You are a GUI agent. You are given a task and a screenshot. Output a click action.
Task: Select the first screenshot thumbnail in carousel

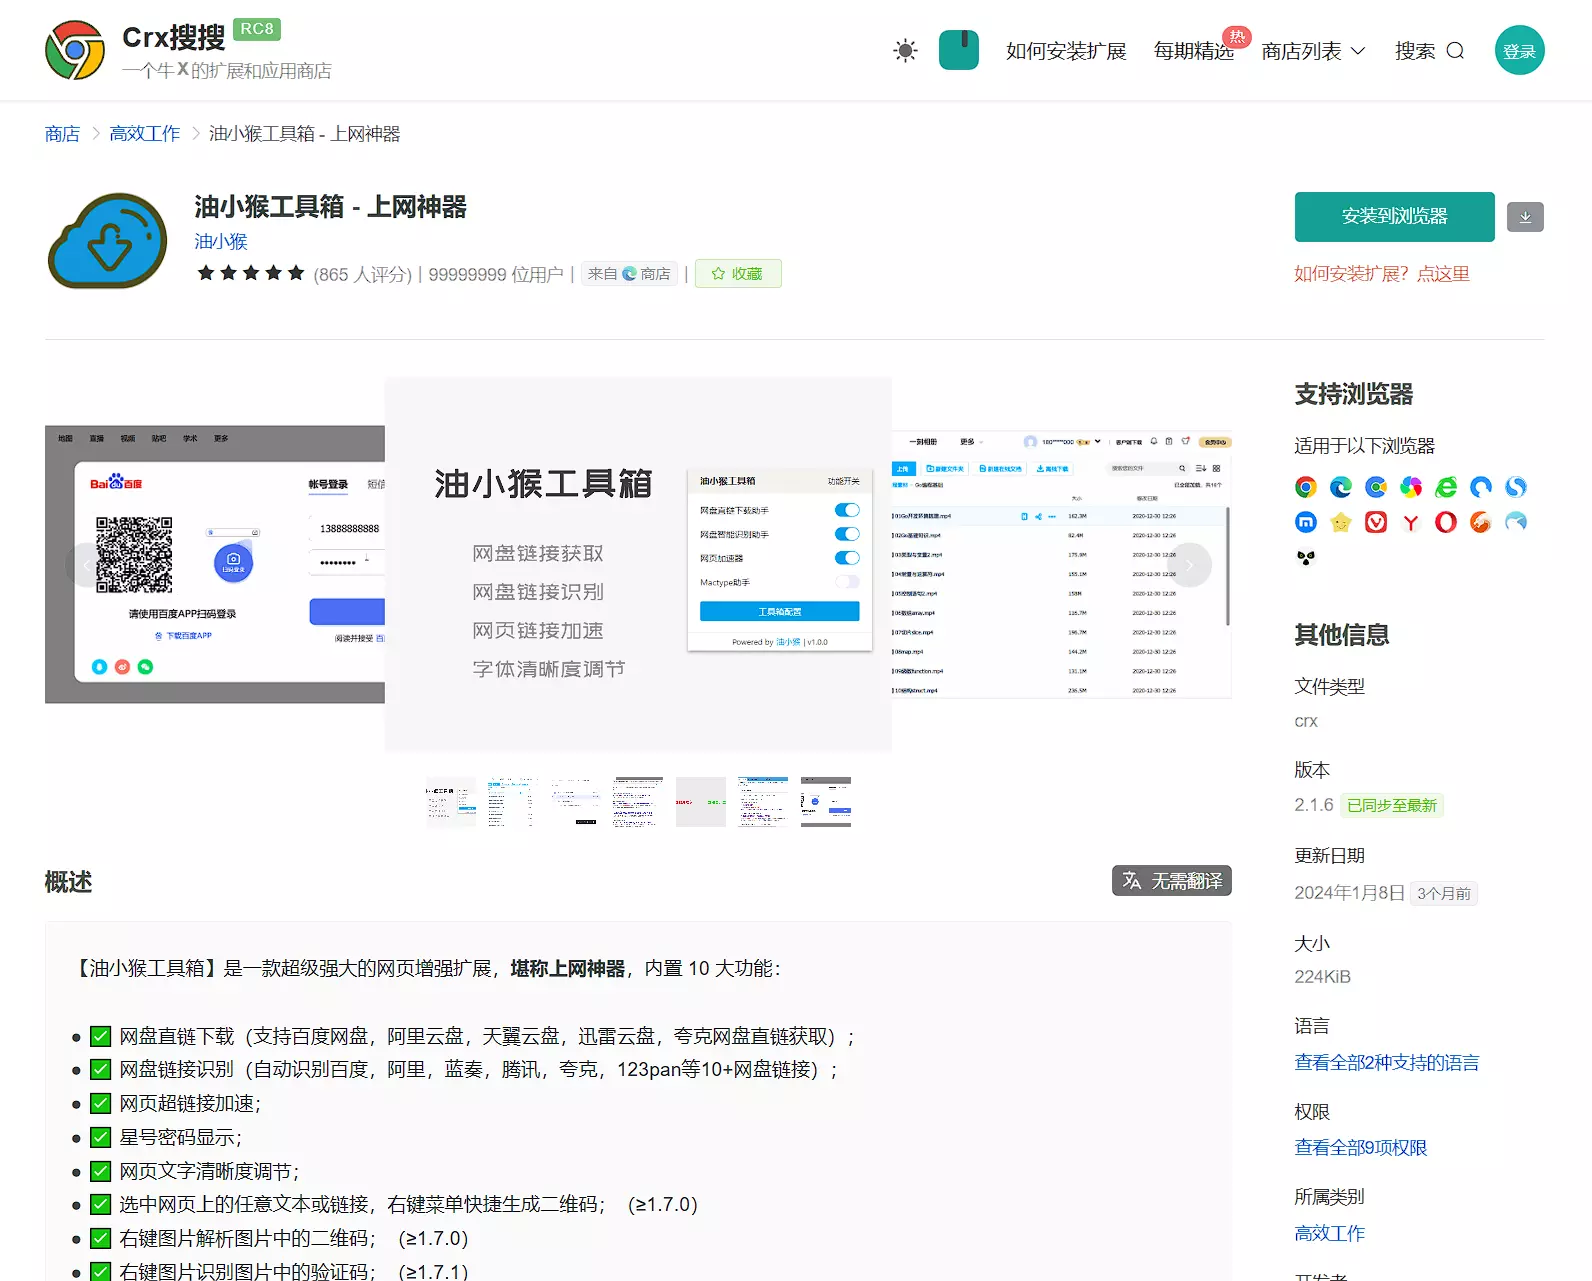451,802
